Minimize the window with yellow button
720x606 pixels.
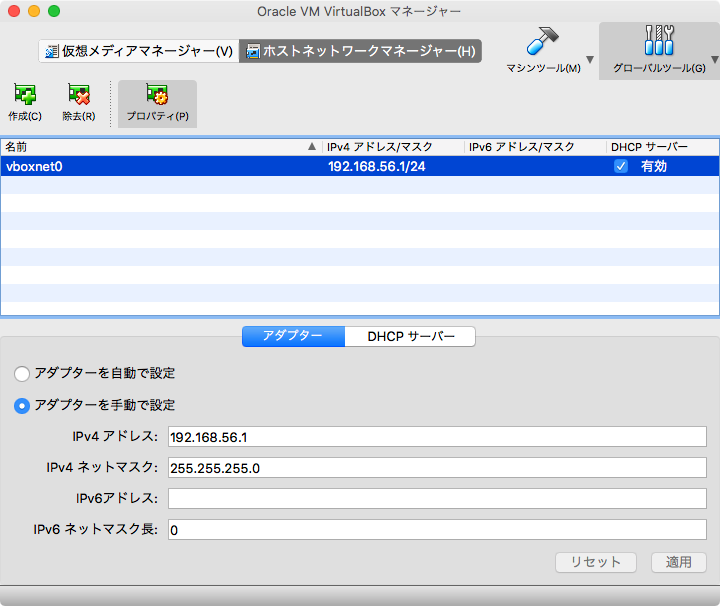tap(34, 11)
